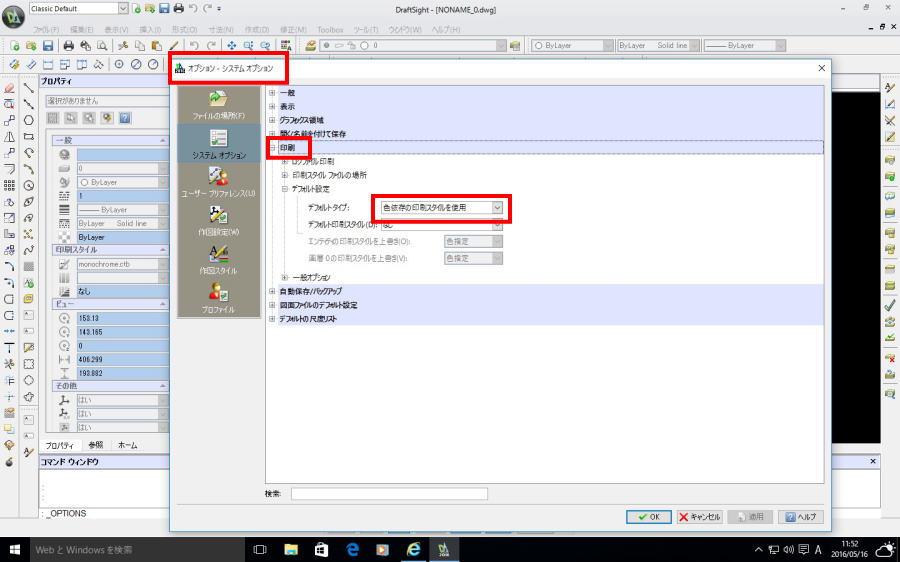Switch to 参照 tab in Properties panel

(x=96, y=445)
